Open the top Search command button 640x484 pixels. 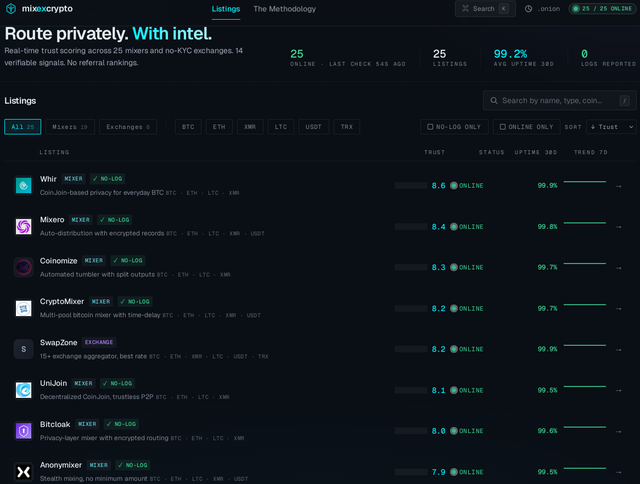click(485, 9)
